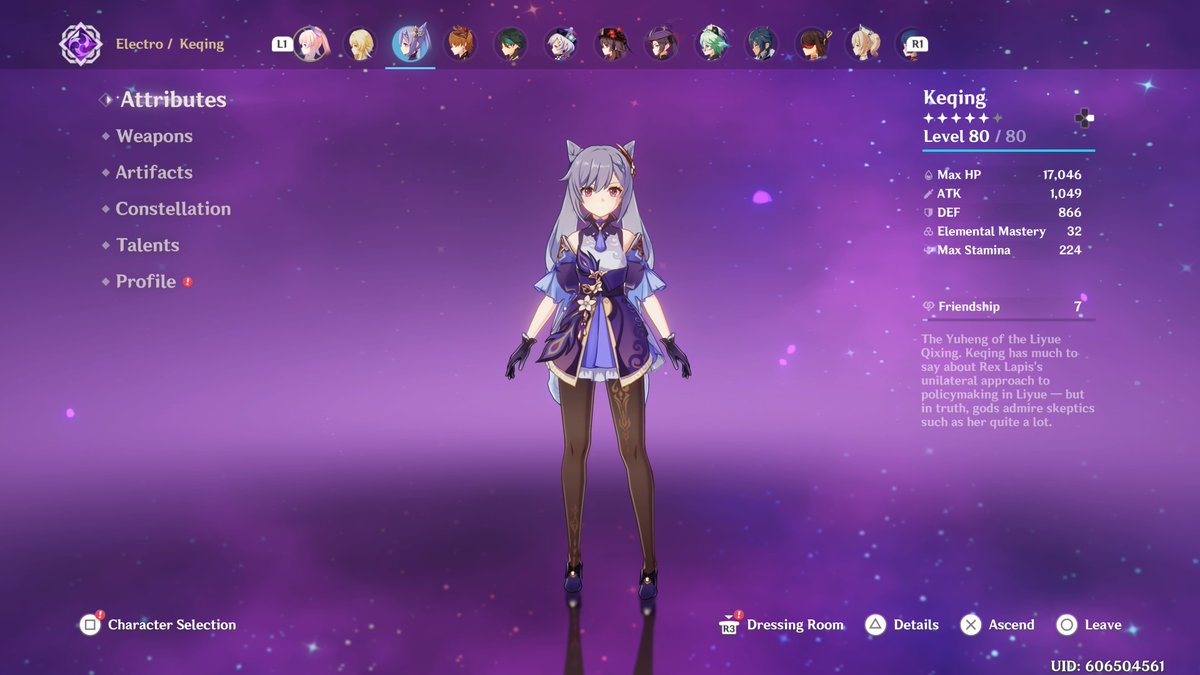Select the blonde Traveler portrait

tap(361, 44)
